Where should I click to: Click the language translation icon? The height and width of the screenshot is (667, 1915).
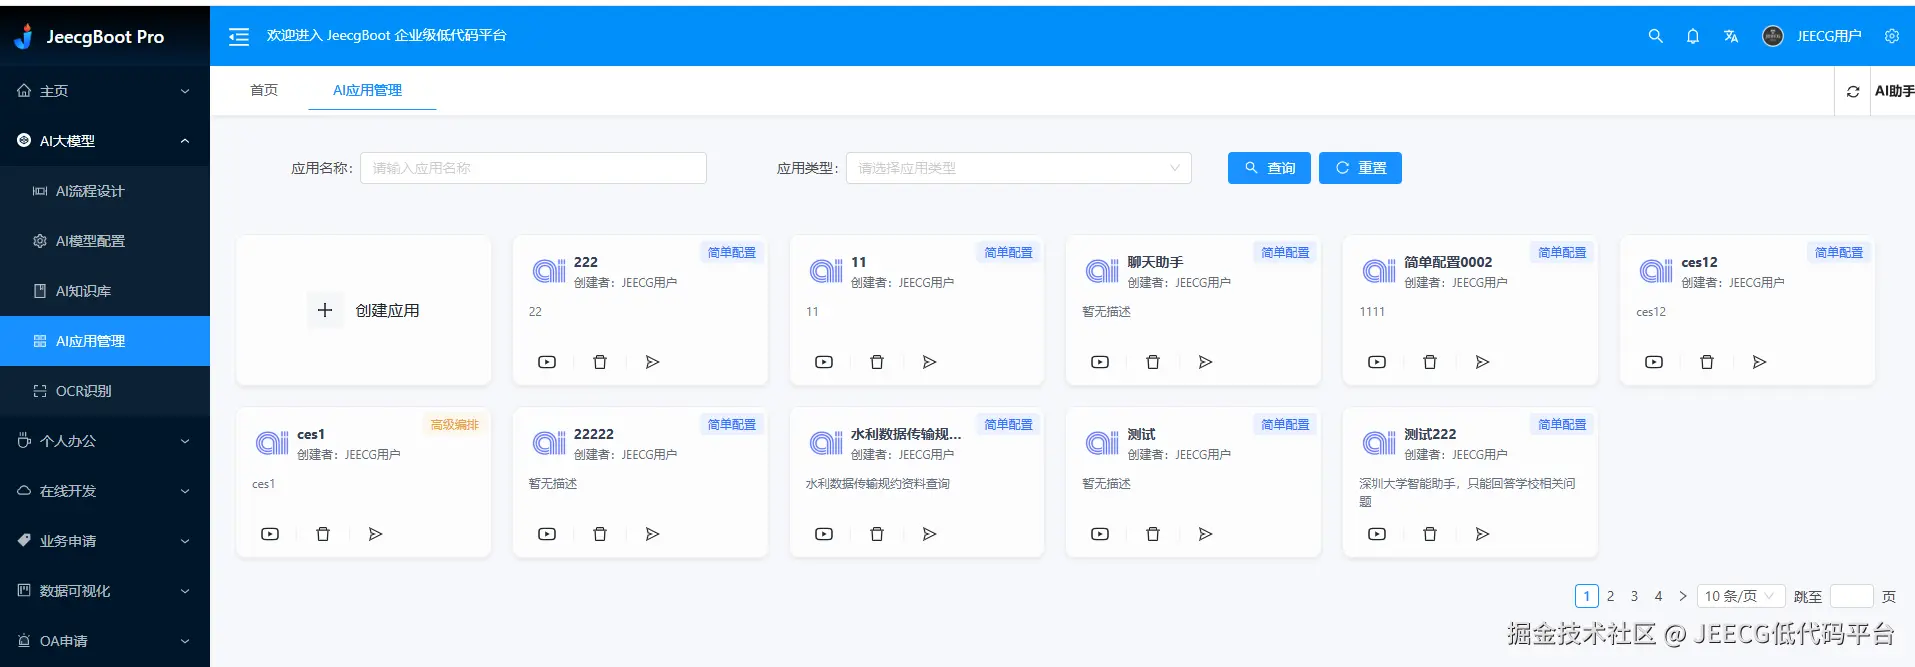click(1730, 36)
